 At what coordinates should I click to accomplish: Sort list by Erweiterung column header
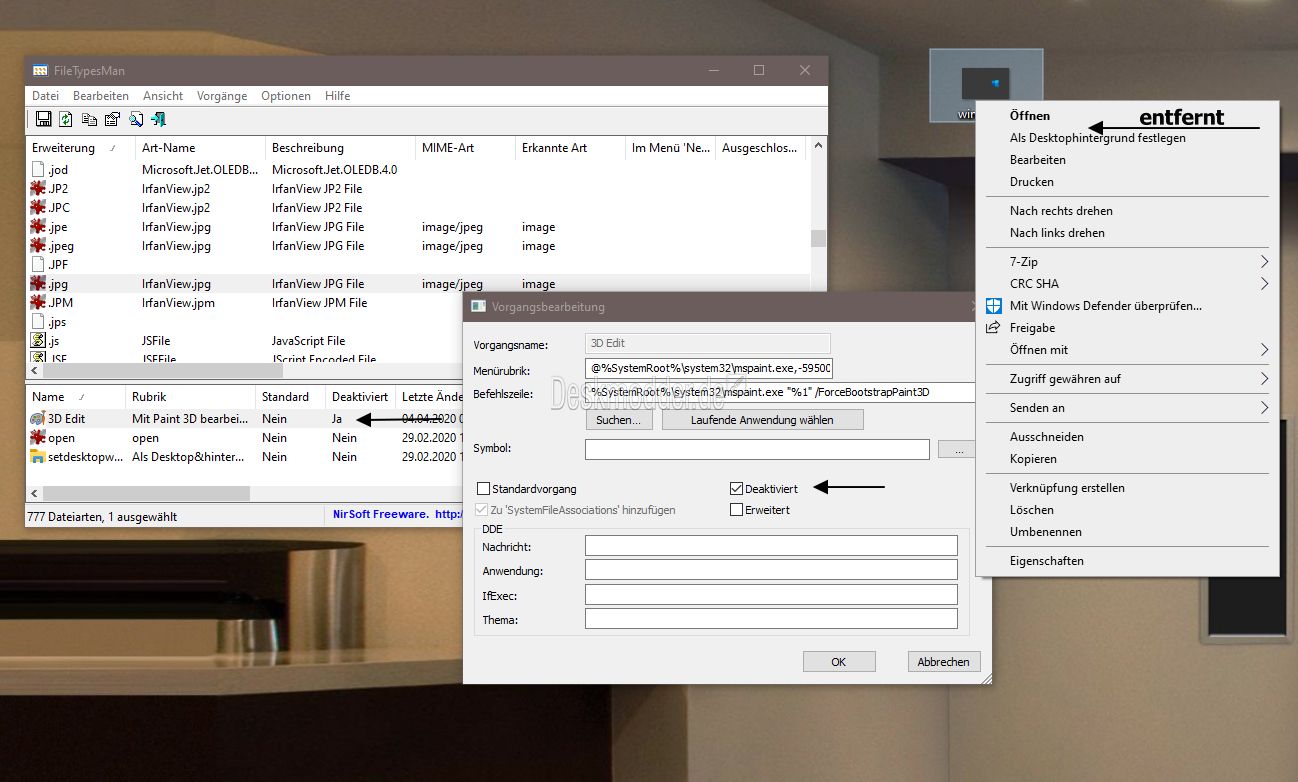coord(80,148)
